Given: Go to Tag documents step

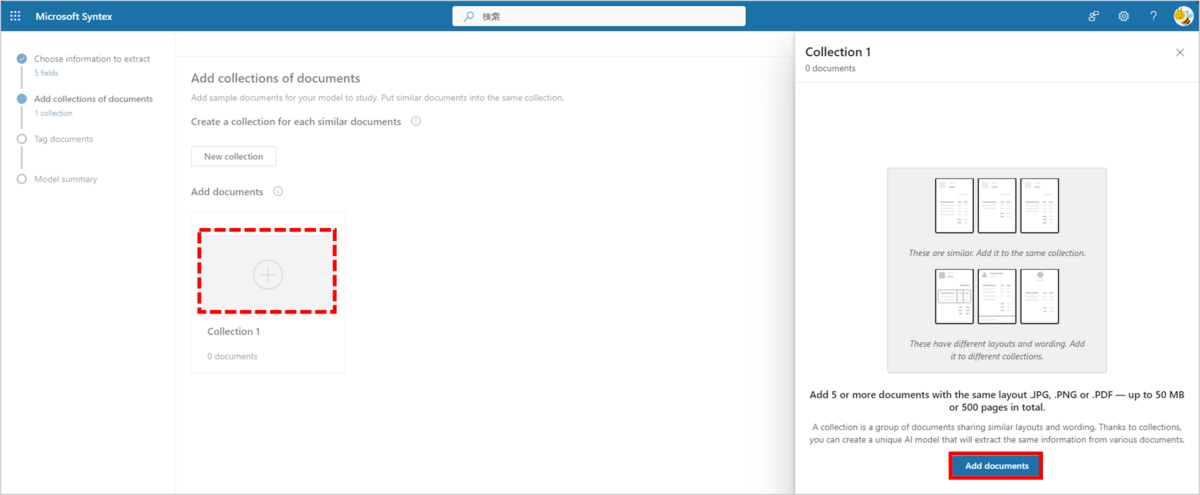Looking at the screenshot, I should click(x=63, y=139).
